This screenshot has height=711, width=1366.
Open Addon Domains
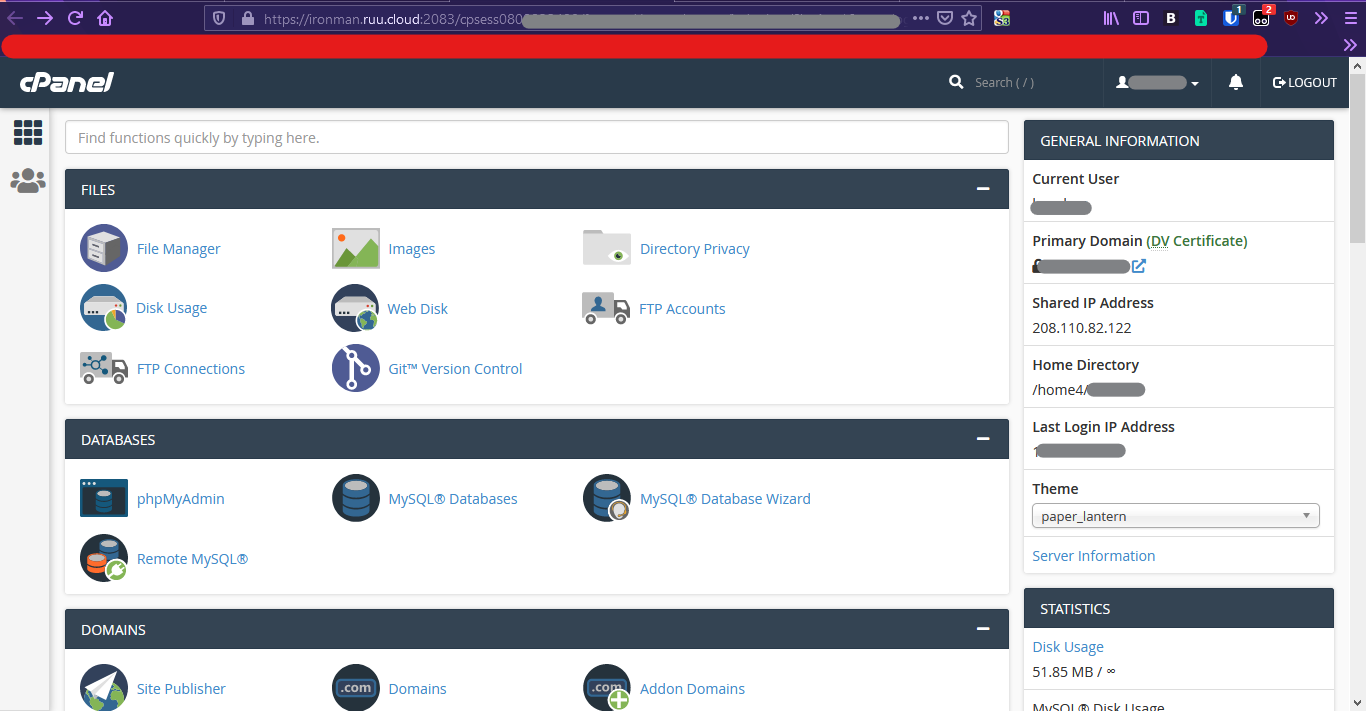(692, 689)
